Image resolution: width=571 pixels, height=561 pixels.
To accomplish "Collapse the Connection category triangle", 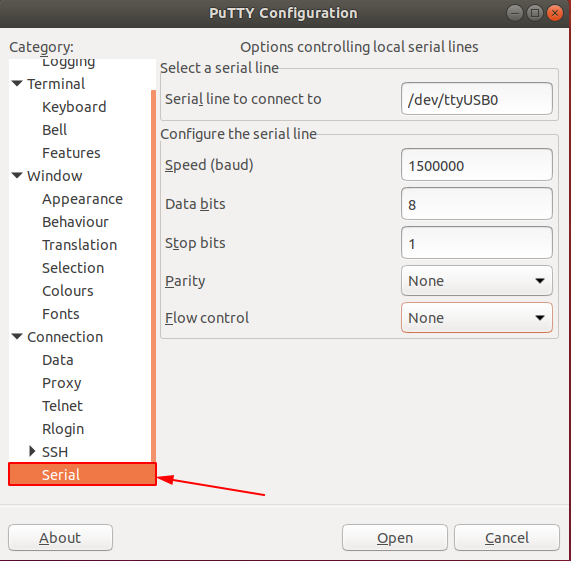I will [x=17, y=337].
